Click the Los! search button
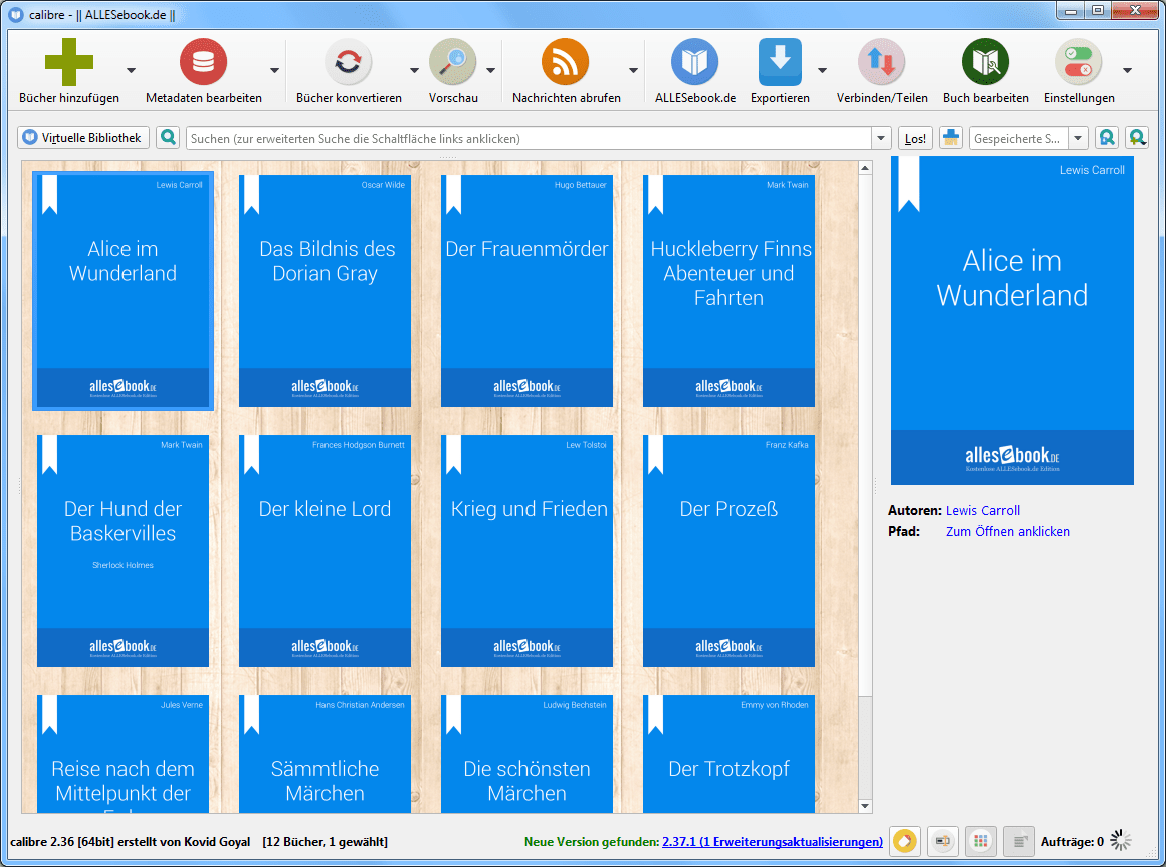Image resolution: width=1166 pixels, height=867 pixels. tap(915, 138)
